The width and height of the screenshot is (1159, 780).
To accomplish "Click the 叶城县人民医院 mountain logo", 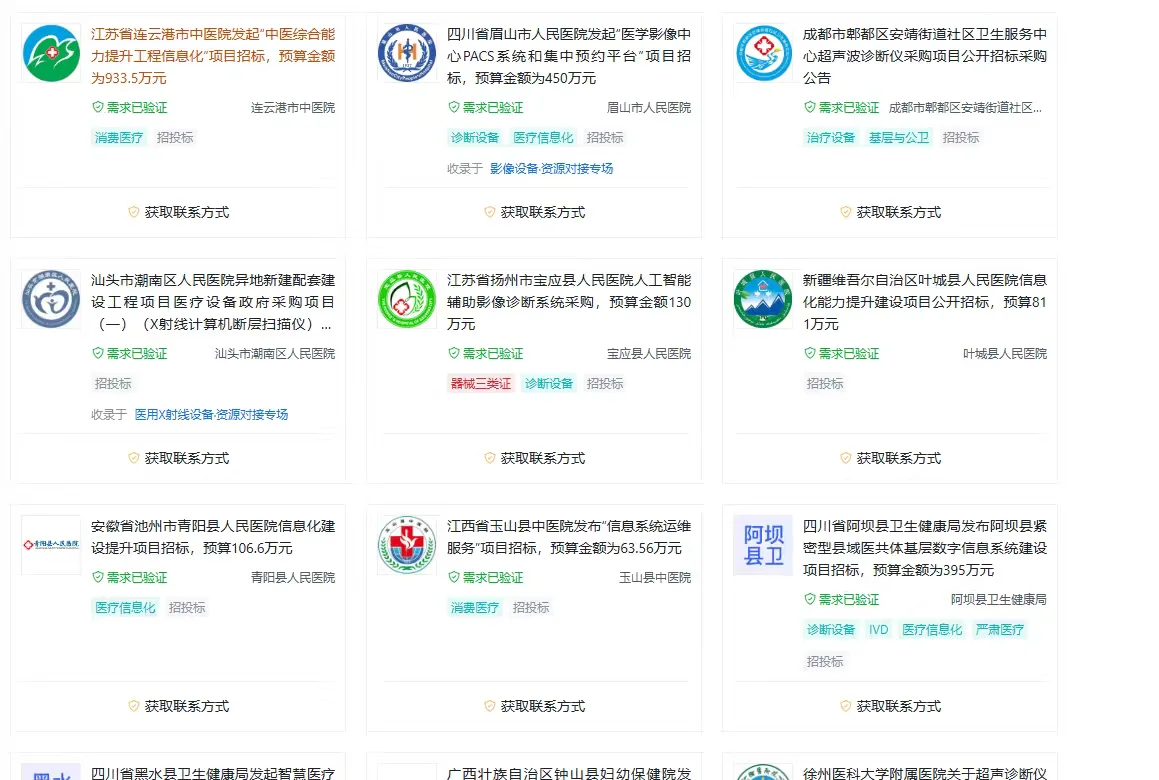I will (763, 297).
